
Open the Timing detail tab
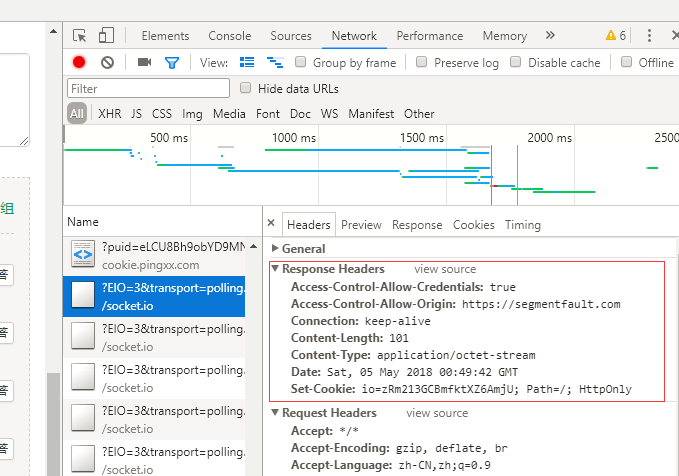(523, 225)
